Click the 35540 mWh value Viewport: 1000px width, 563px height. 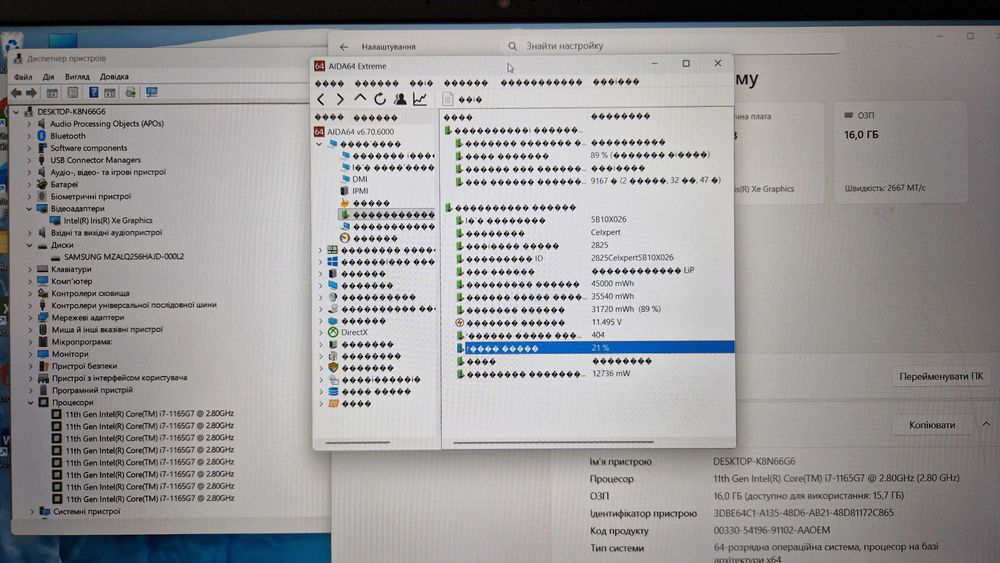click(612, 296)
